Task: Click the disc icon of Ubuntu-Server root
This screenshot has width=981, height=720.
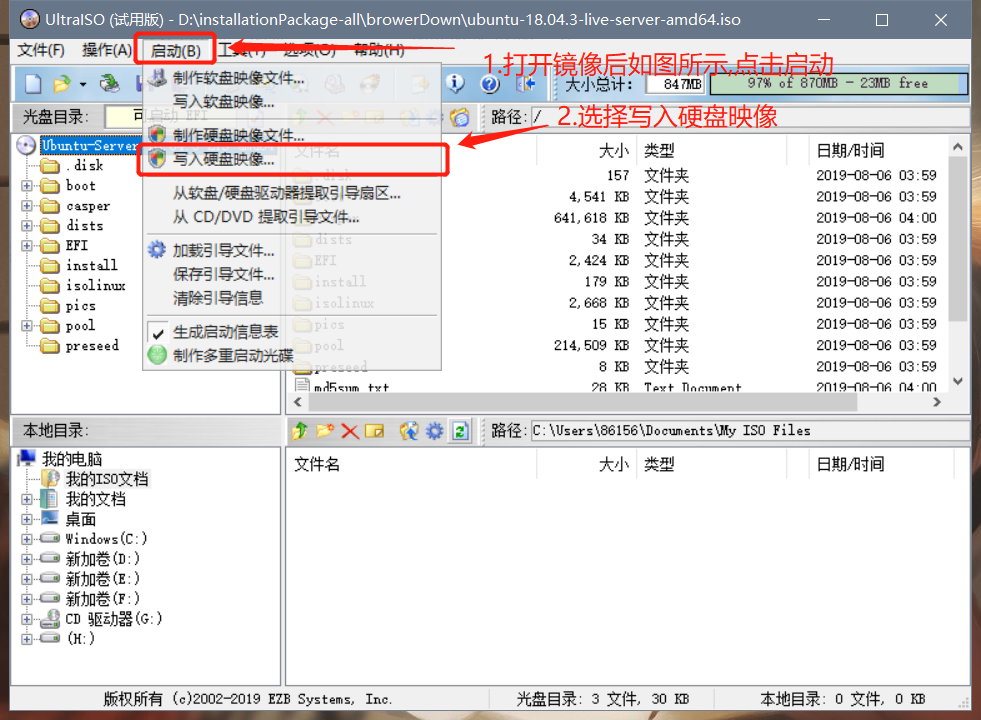Action: tap(26, 145)
